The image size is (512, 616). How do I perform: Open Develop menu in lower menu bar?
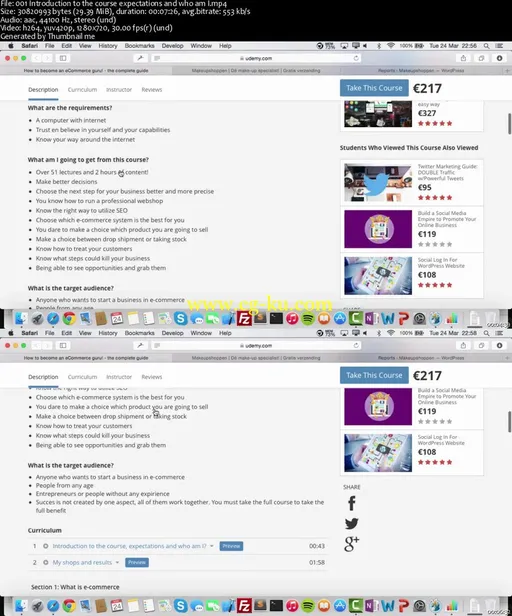pyautogui.click(x=173, y=333)
